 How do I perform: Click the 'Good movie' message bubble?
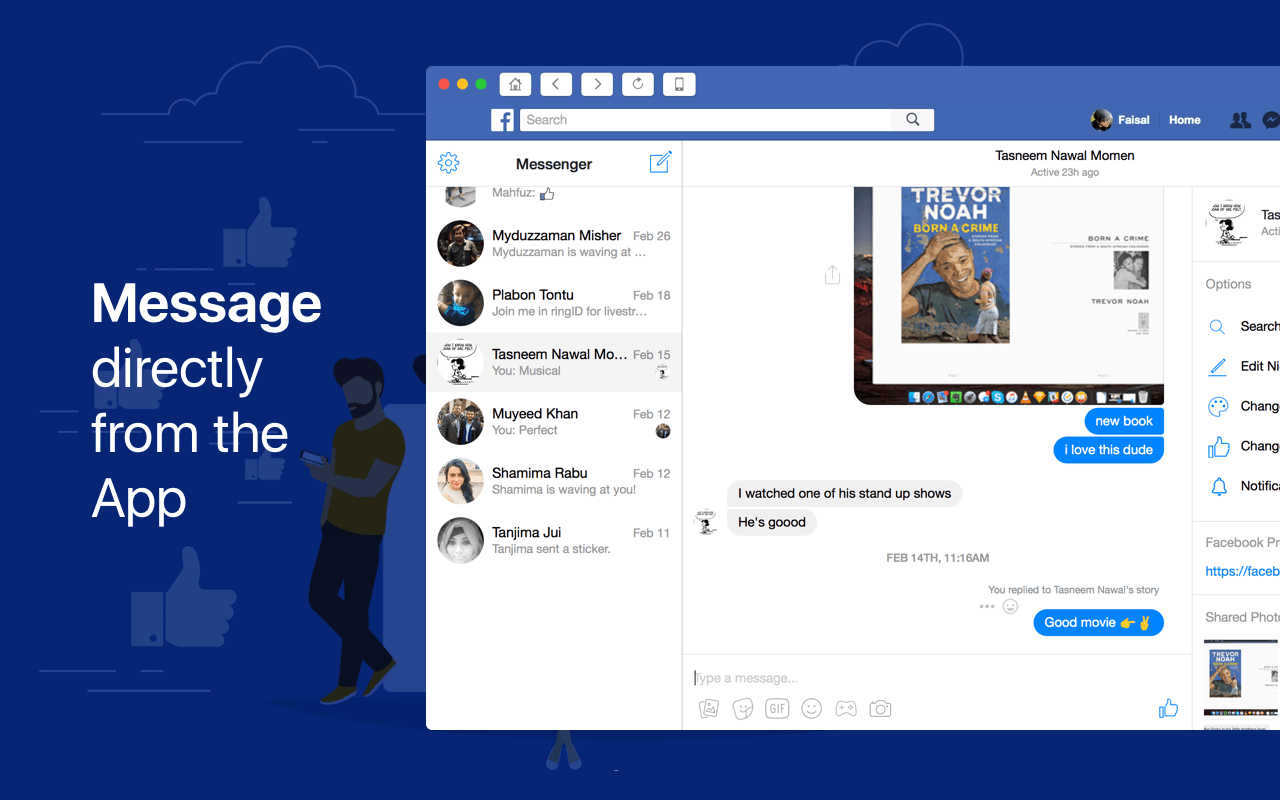point(1098,622)
